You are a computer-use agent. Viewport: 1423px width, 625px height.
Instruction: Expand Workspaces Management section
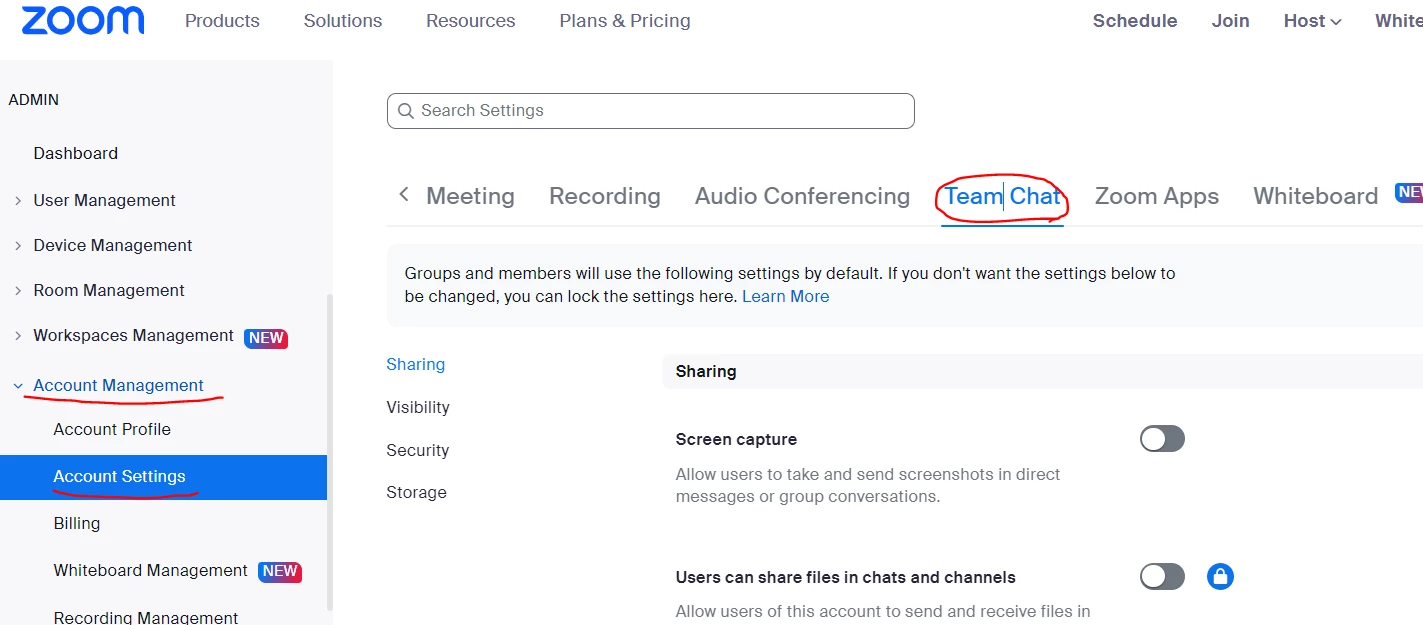point(18,336)
